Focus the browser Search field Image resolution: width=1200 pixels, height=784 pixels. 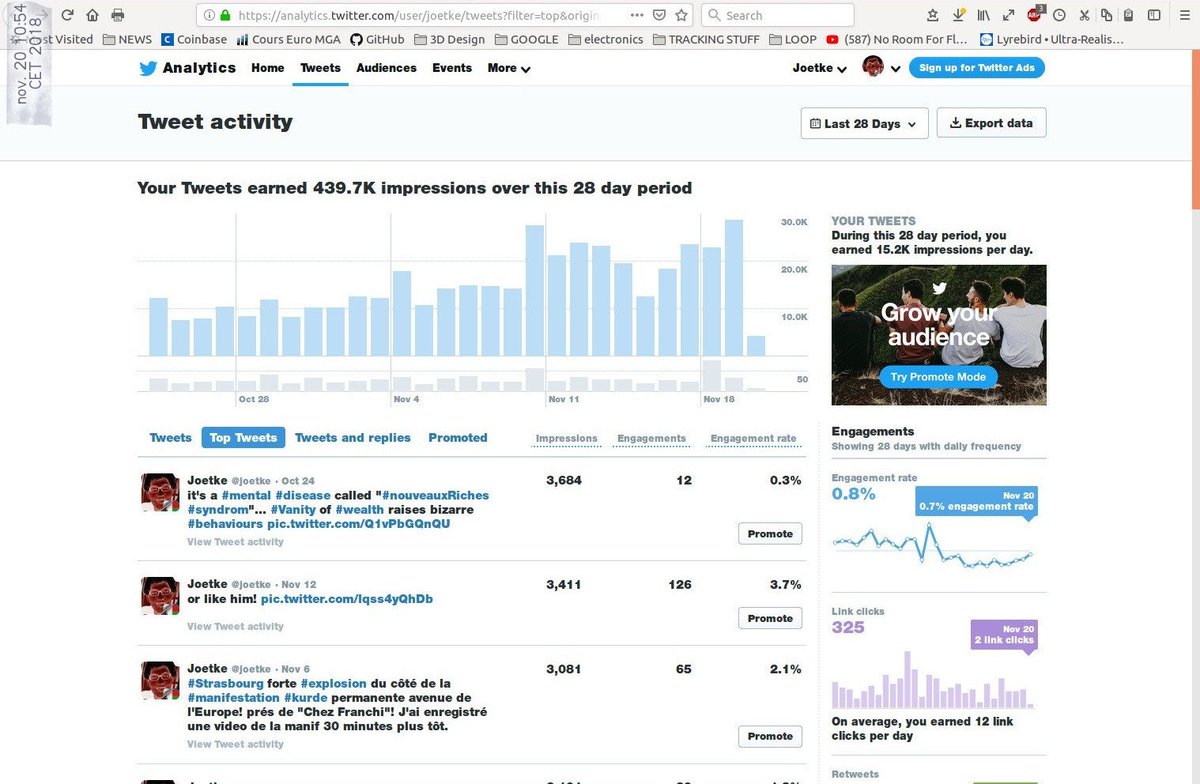pyautogui.click(x=778, y=15)
